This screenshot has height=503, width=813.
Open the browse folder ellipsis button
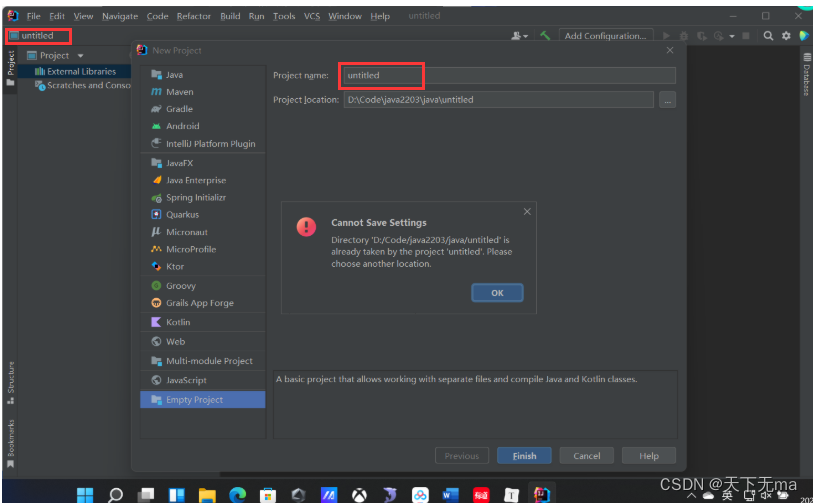coord(667,100)
